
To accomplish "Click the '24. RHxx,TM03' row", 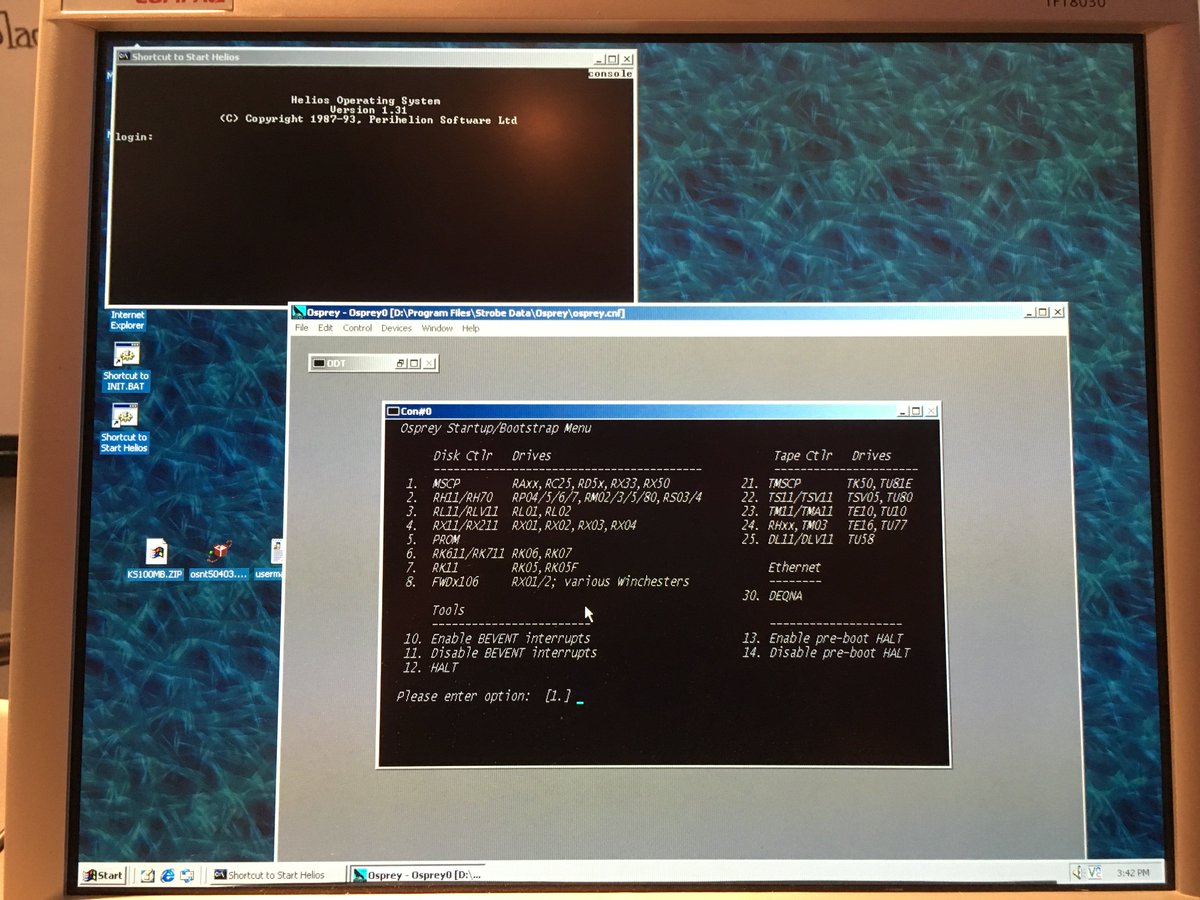I will [824, 525].
